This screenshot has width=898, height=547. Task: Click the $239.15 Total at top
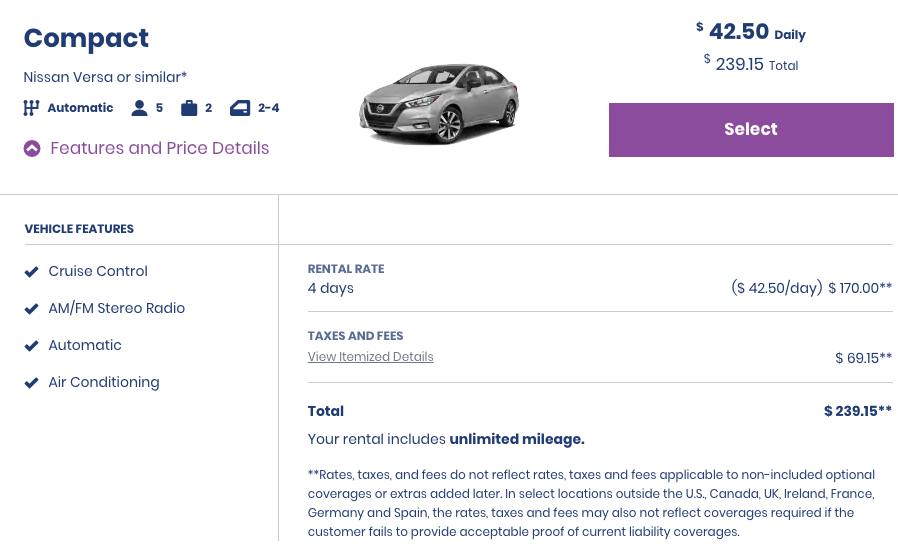(751, 64)
